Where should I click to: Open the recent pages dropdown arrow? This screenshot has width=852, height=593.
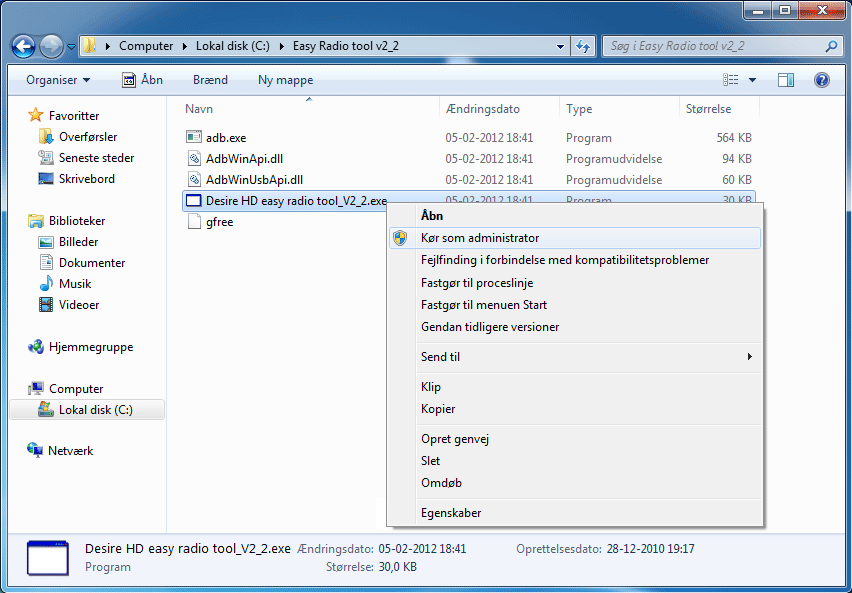click(x=71, y=47)
